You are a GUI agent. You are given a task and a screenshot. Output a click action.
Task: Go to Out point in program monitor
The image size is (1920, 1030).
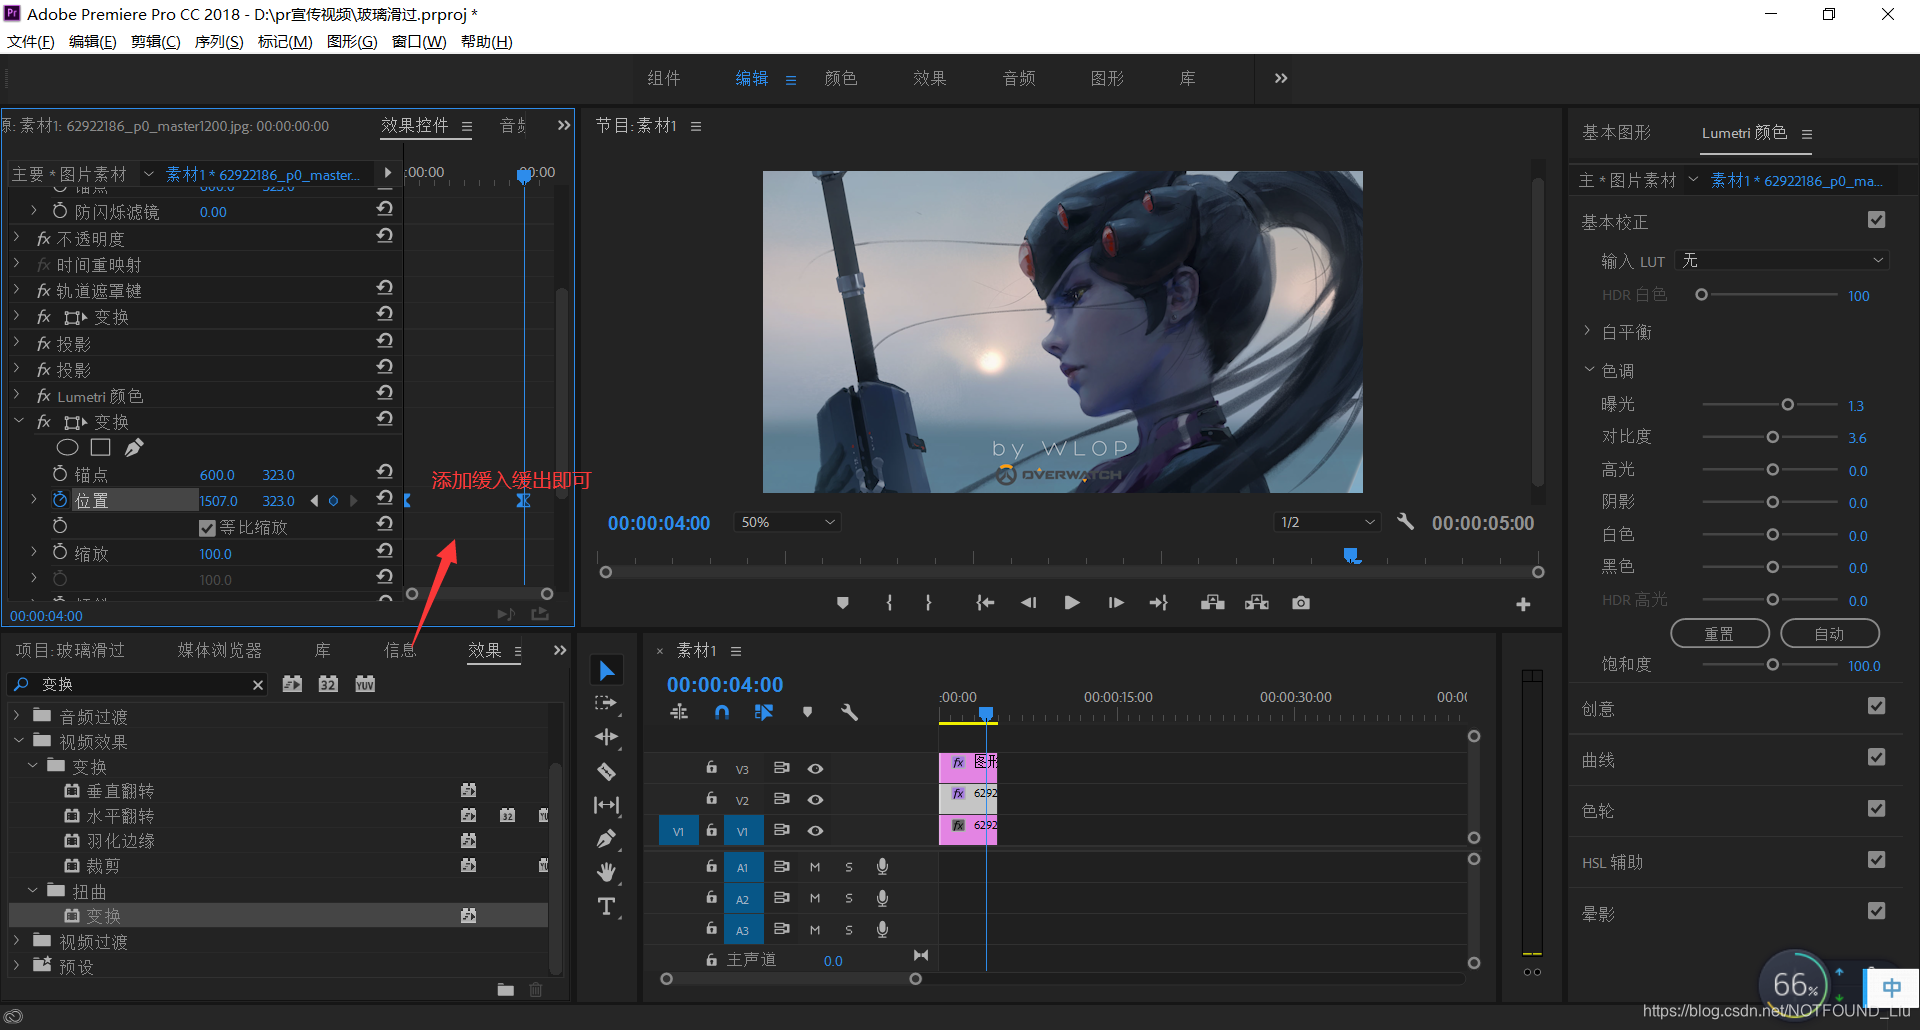tap(1159, 603)
